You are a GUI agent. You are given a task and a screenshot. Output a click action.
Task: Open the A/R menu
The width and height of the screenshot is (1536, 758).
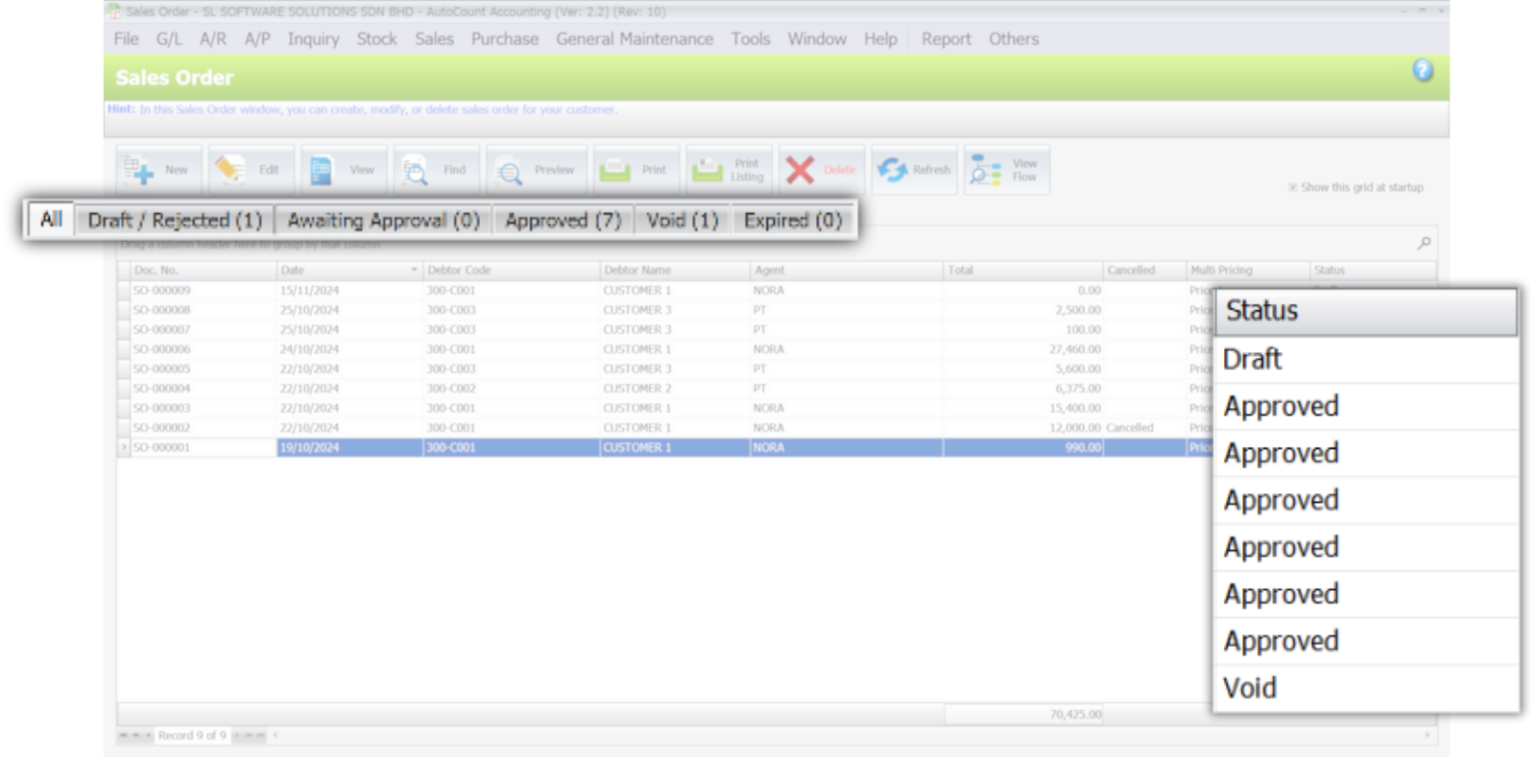(x=213, y=39)
